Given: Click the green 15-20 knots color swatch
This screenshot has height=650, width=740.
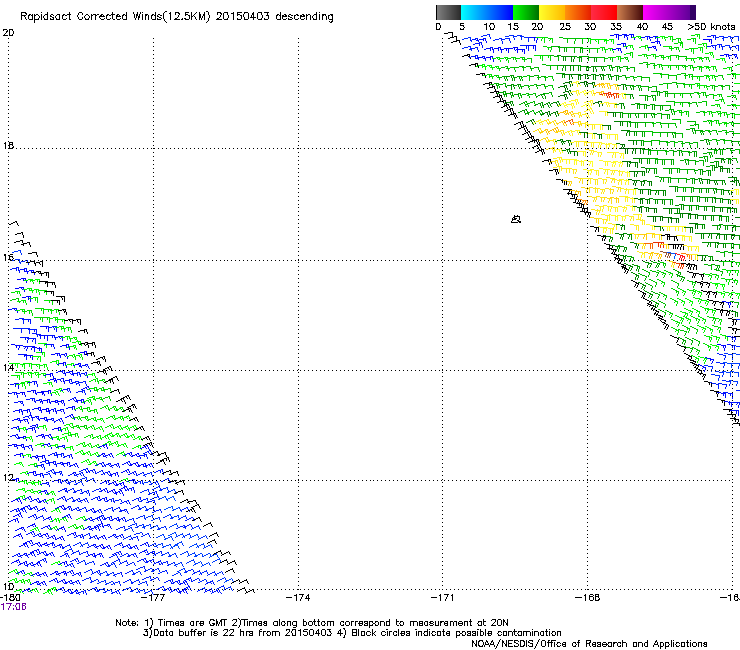Looking at the screenshot, I should pos(526,12).
